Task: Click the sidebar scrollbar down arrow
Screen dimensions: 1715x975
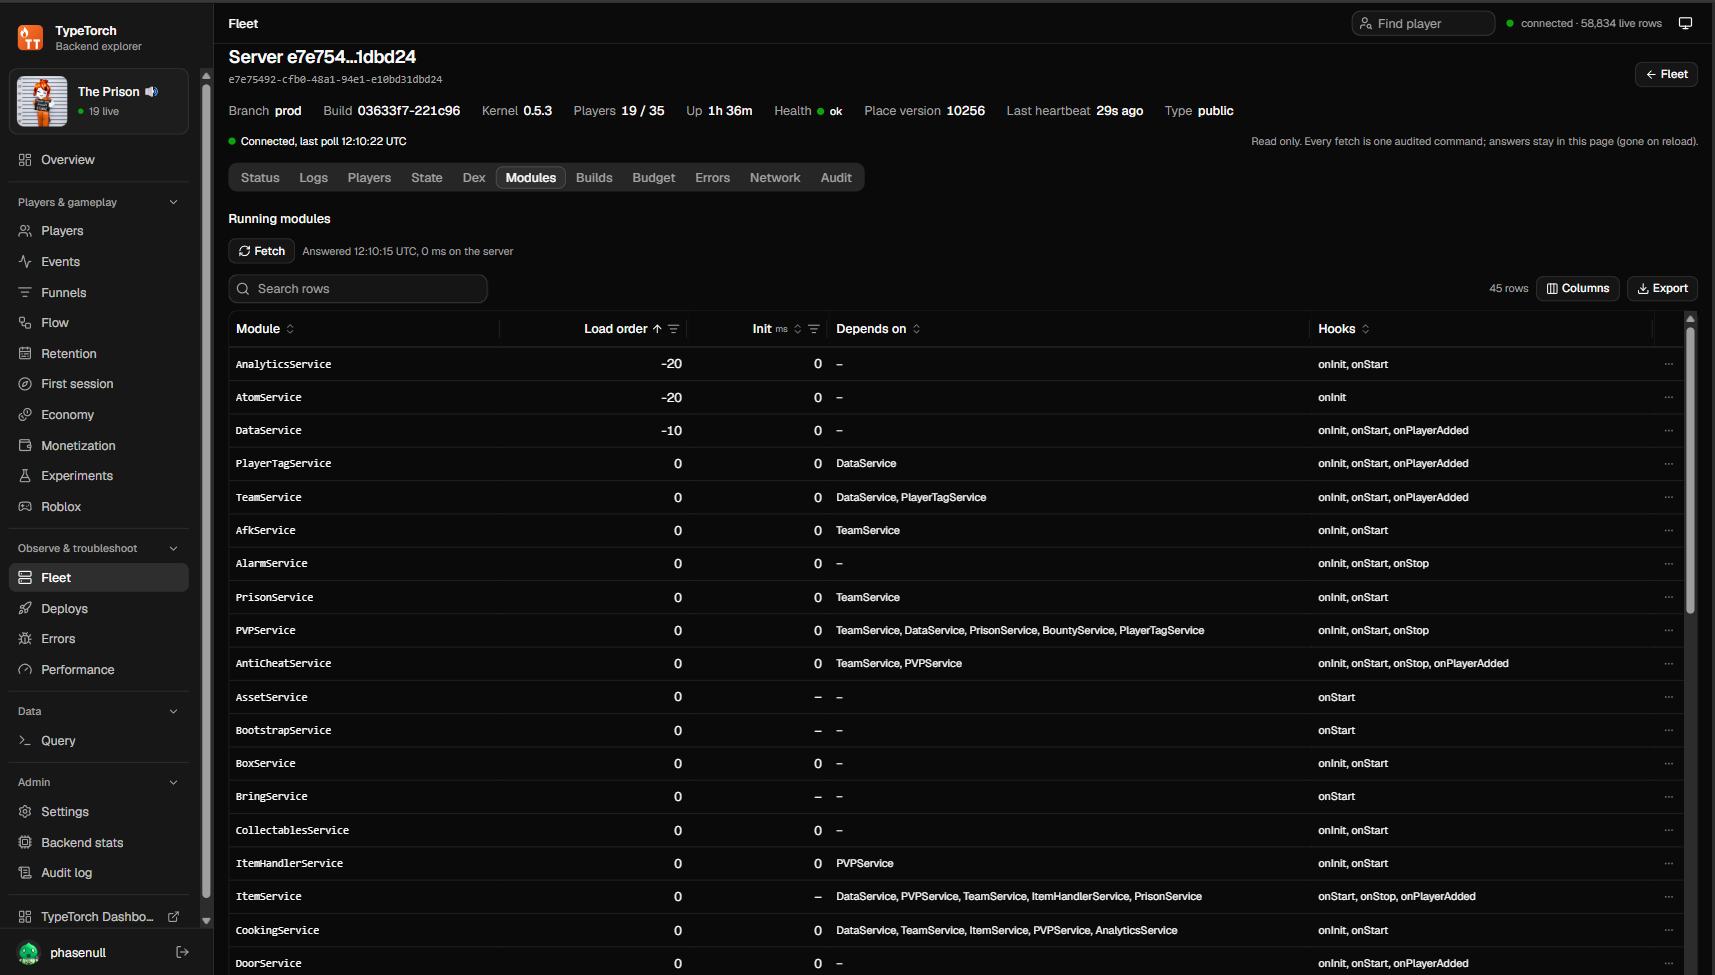Action: coord(206,921)
